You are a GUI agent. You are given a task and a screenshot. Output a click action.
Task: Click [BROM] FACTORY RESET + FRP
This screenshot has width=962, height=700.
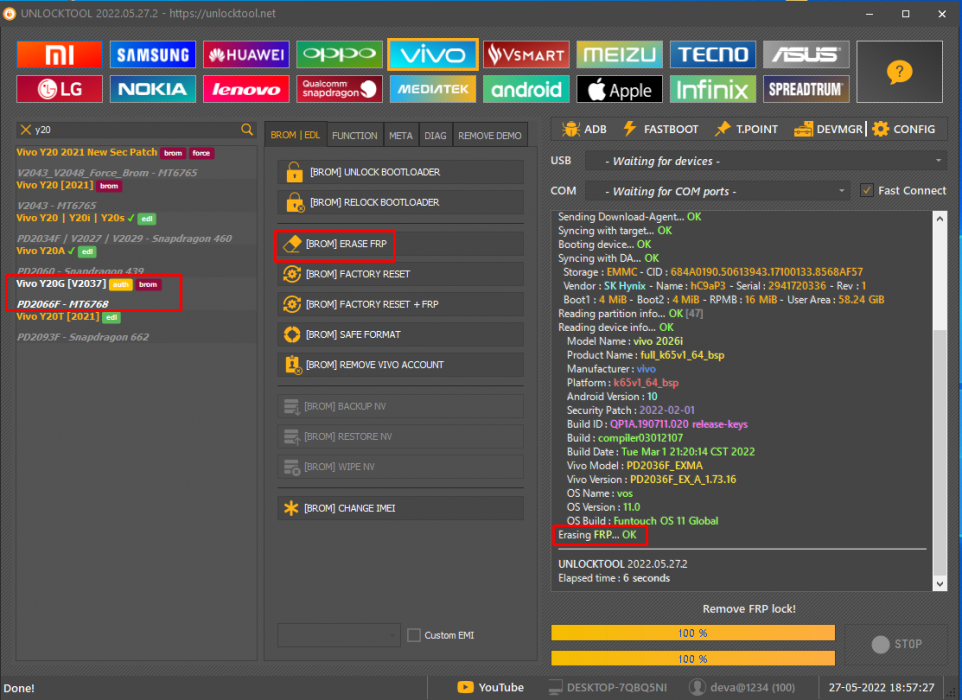pos(401,304)
